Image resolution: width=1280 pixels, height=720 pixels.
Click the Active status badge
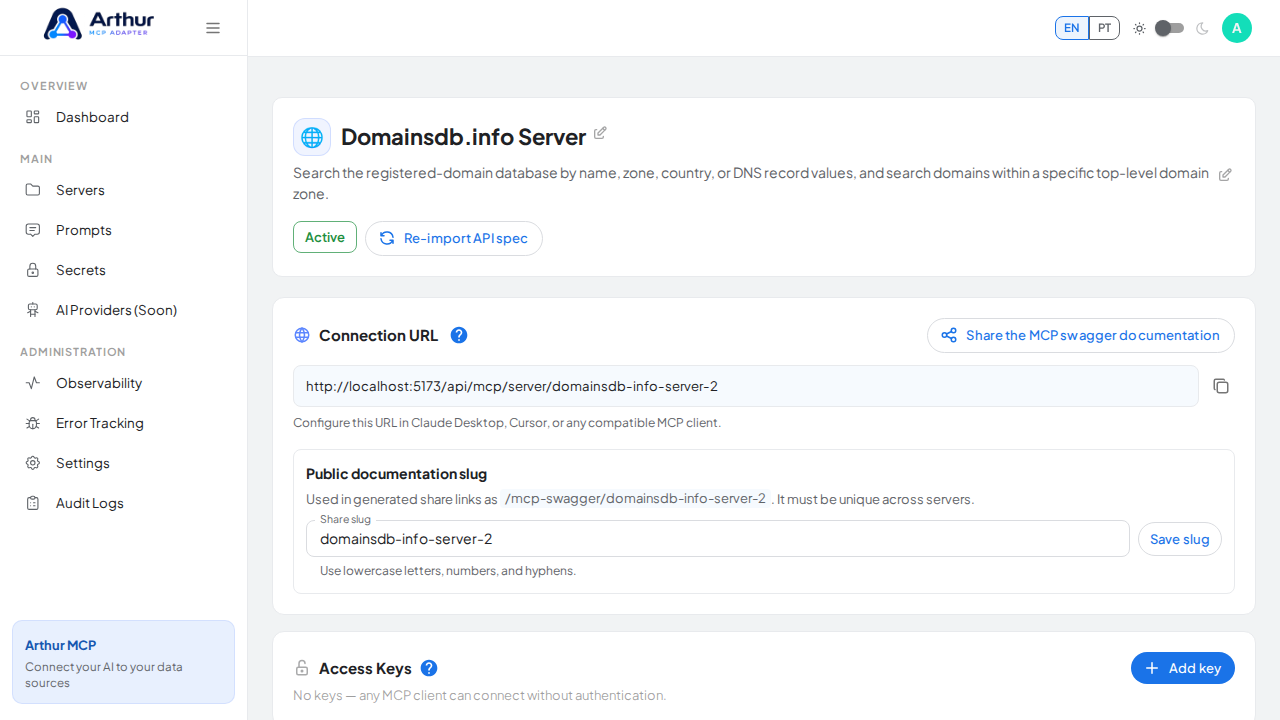point(325,237)
